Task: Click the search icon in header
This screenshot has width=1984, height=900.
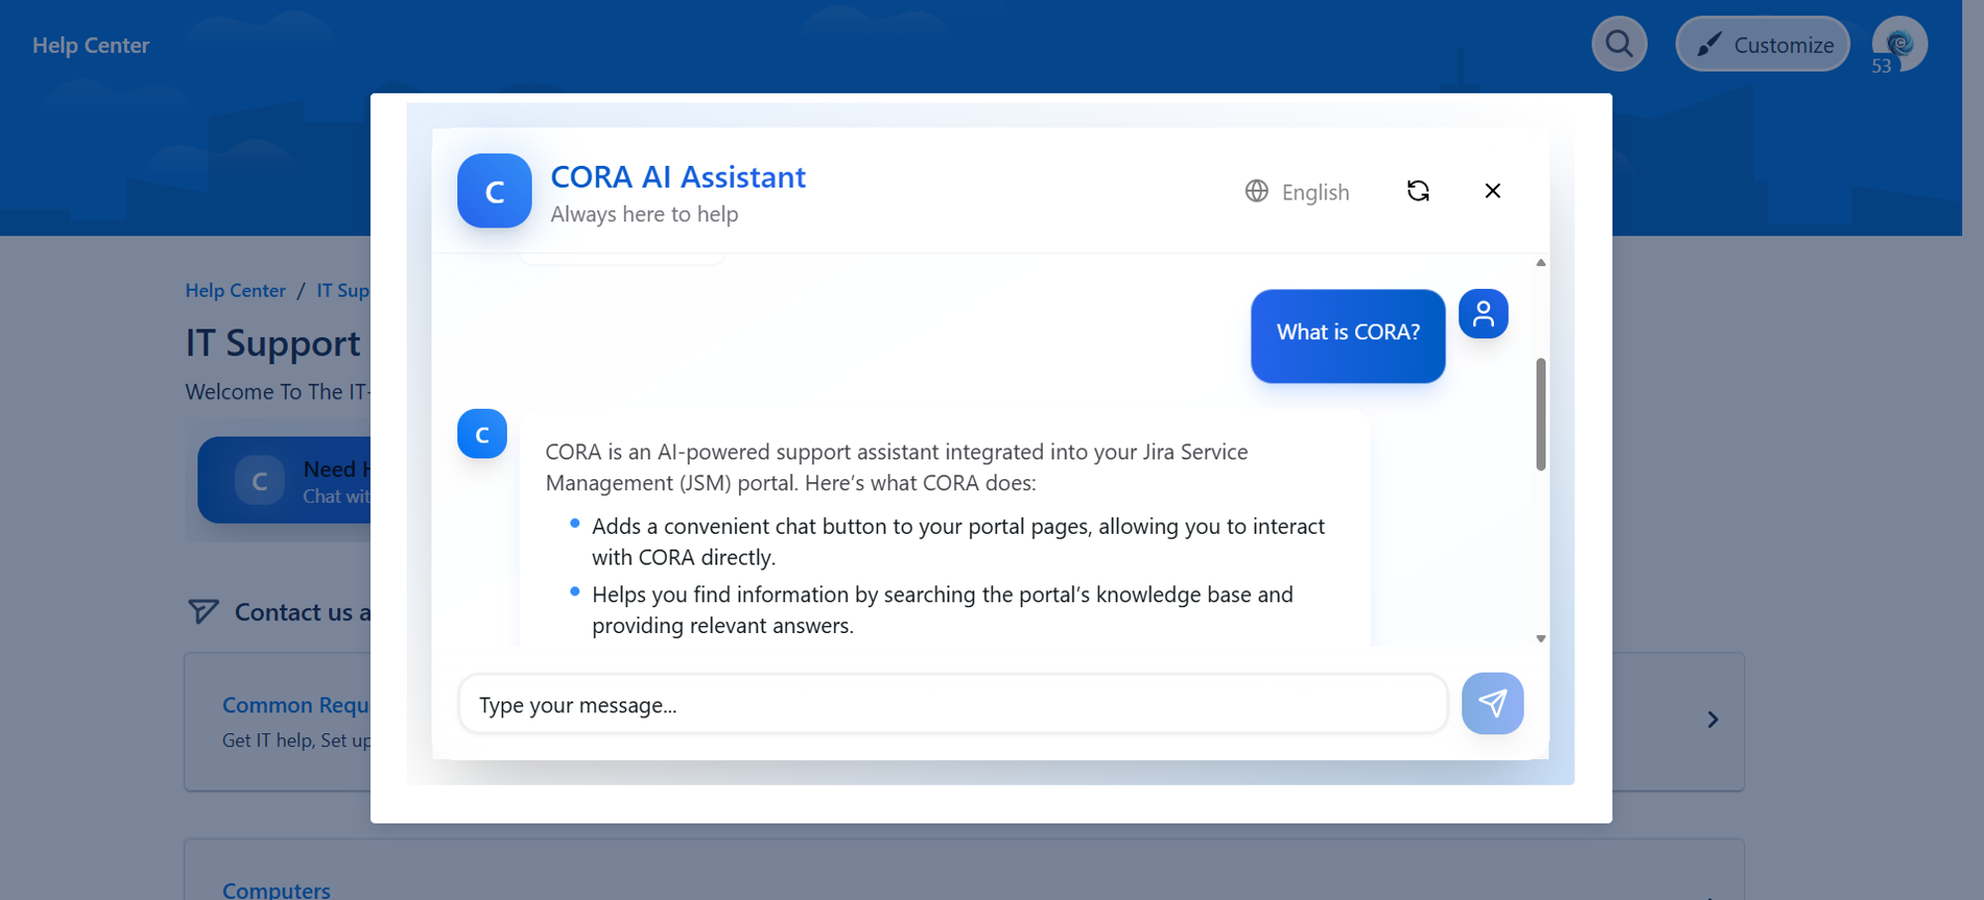Action: pyautogui.click(x=1619, y=44)
